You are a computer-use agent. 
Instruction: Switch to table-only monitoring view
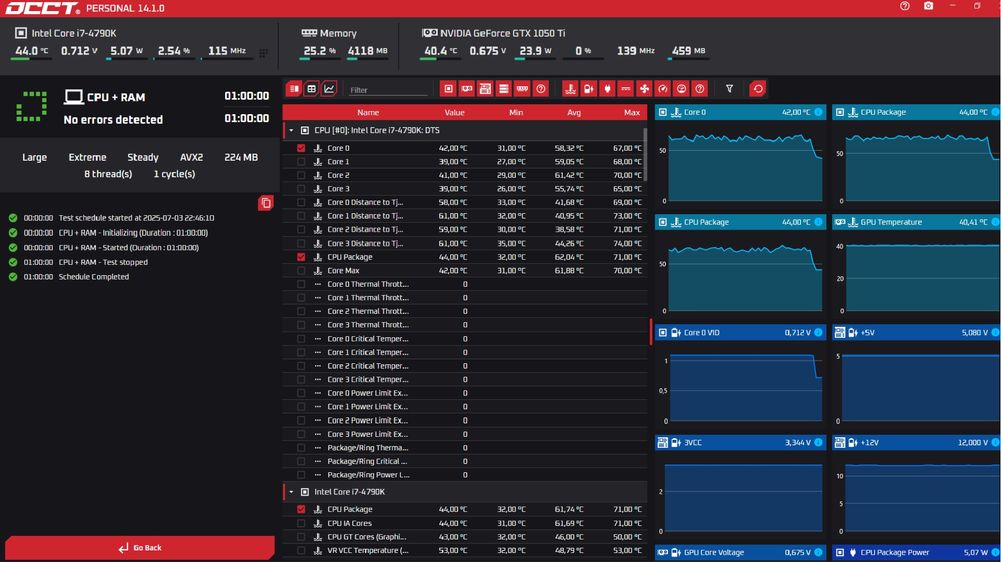[x=312, y=89]
